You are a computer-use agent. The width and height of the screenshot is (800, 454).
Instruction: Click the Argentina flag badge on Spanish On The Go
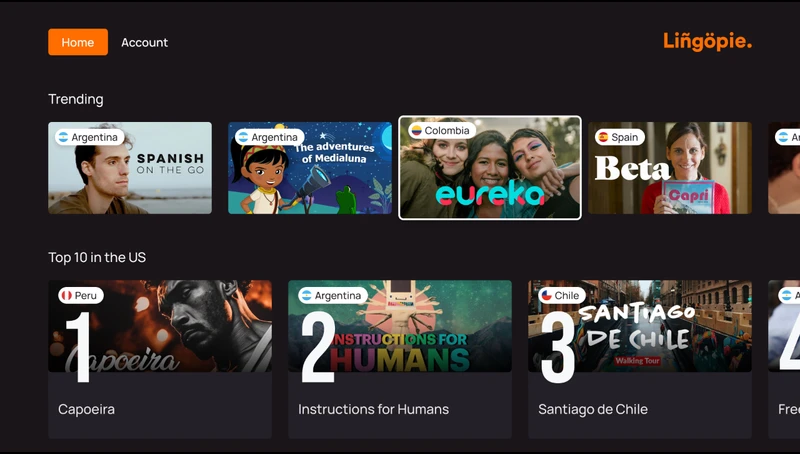tap(89, 137)
